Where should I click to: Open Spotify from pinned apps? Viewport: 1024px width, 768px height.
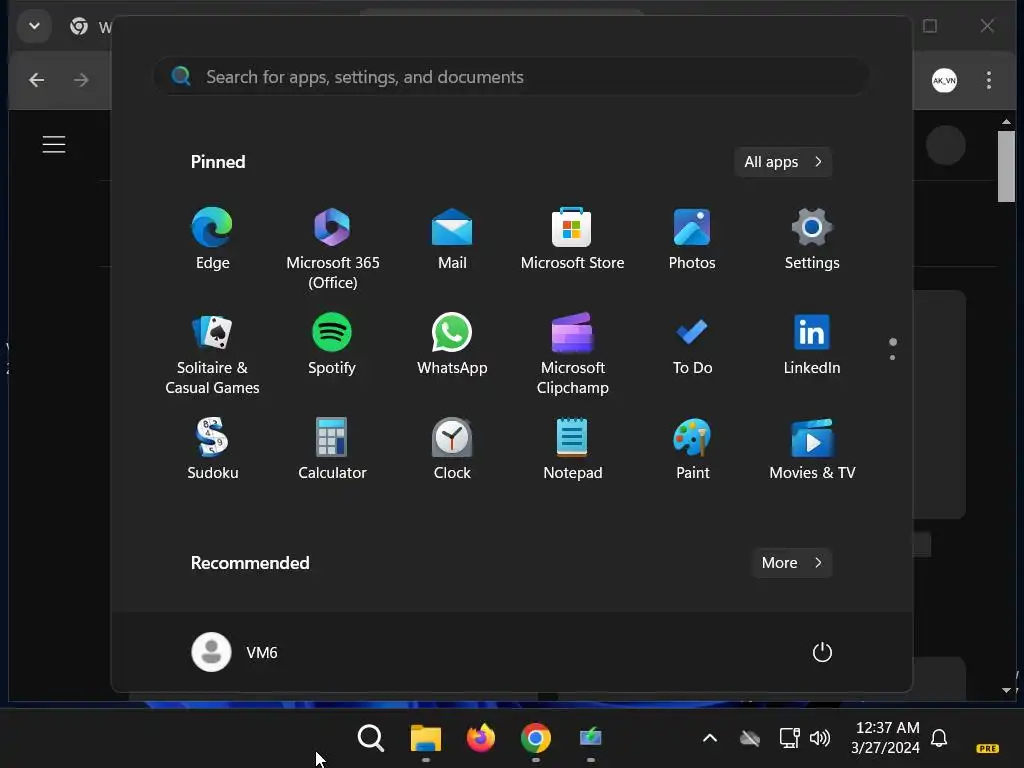tap(332, 344)
